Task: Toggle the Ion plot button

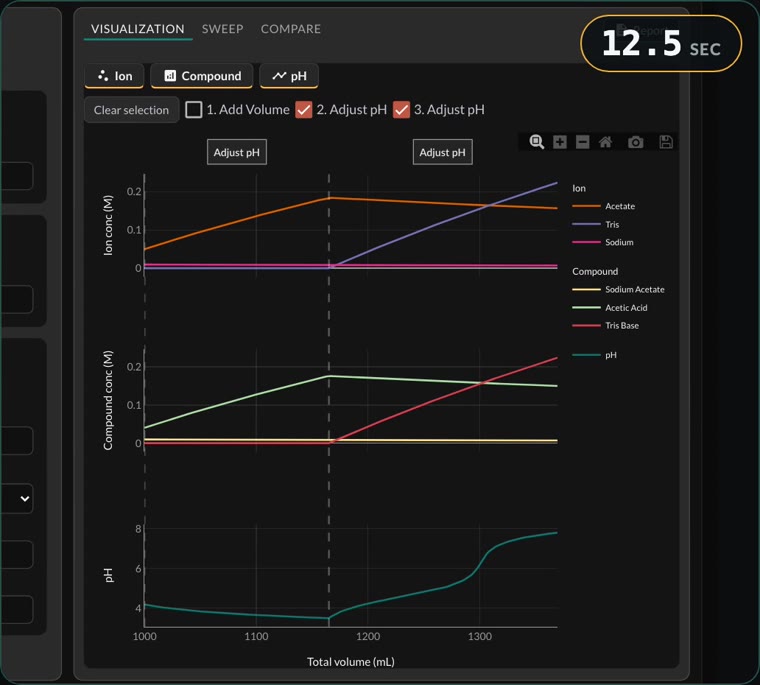Action: [114, 76]
